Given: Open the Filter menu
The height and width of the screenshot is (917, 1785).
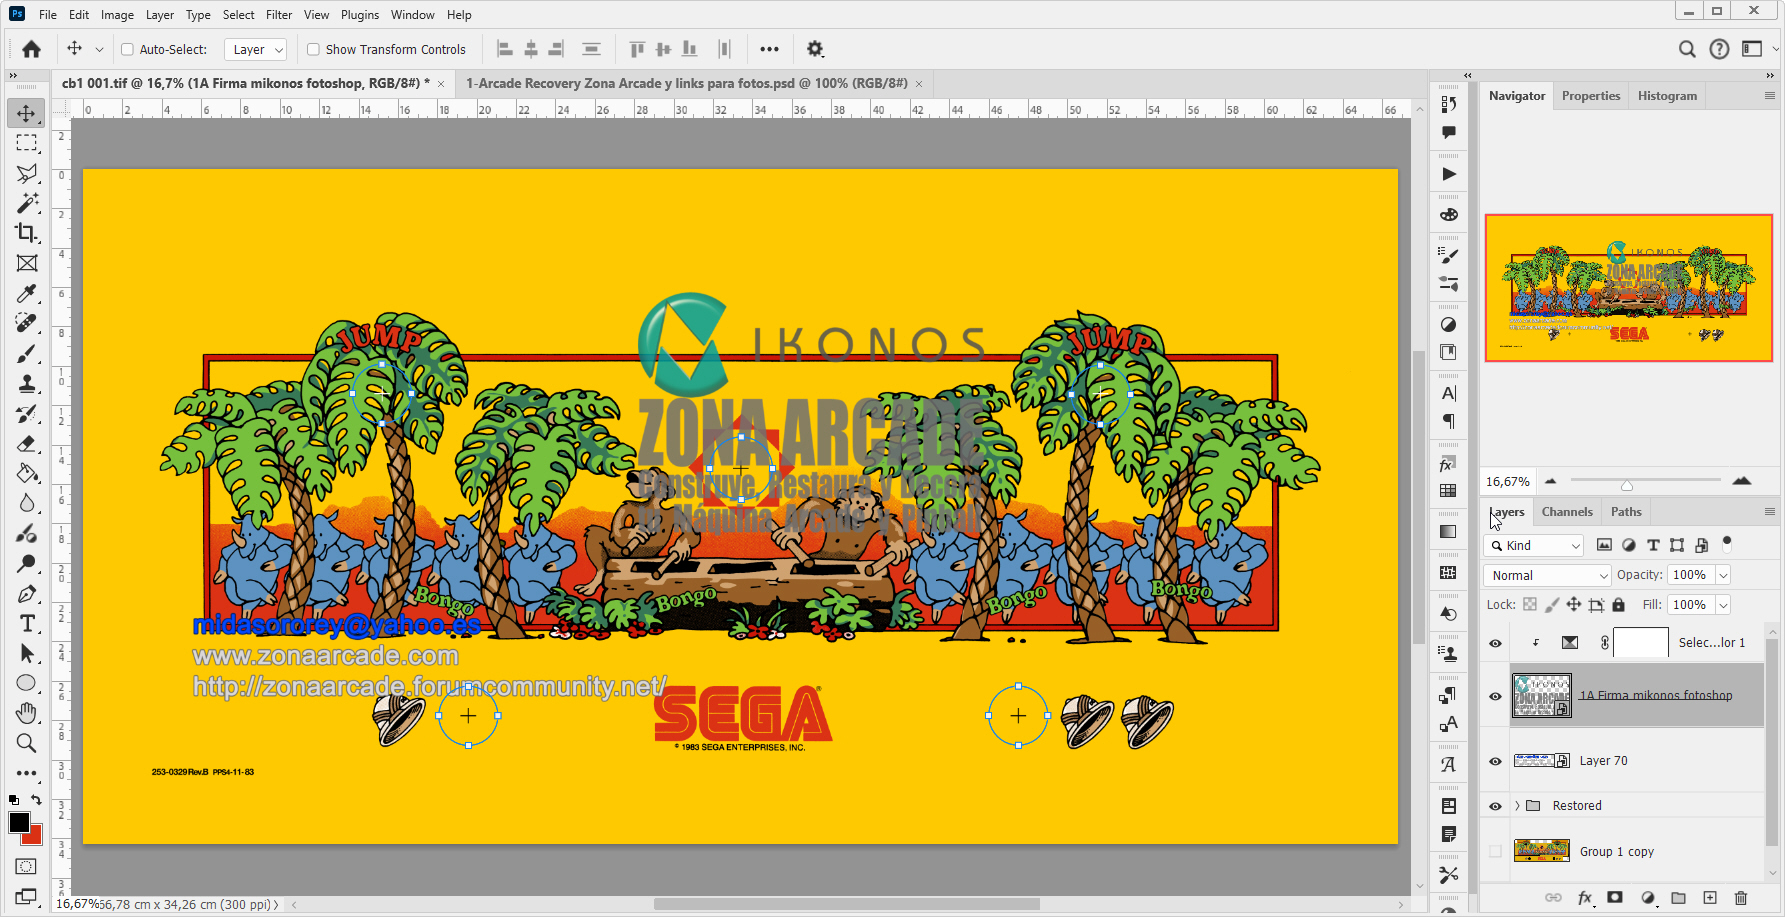Looking at the screenshot, I should click(x=279, y=15).
